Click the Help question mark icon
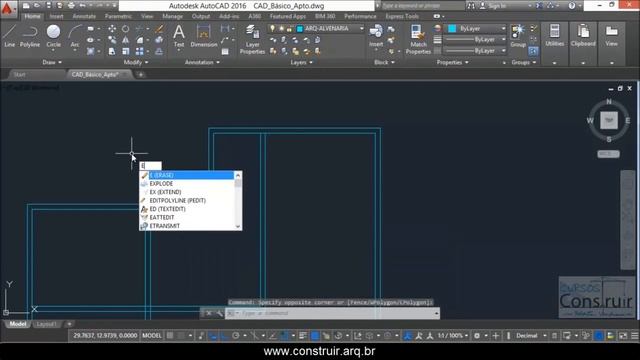Image resolution: width=640 pixels, height=360 pixels. pos(572,6)
